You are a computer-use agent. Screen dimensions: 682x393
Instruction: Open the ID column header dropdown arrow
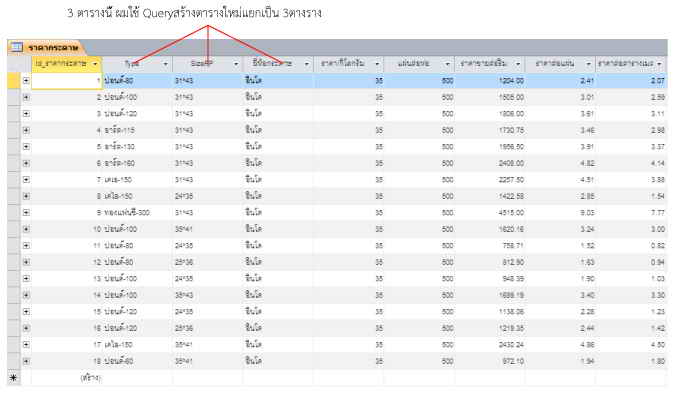(x=95, y=64)
